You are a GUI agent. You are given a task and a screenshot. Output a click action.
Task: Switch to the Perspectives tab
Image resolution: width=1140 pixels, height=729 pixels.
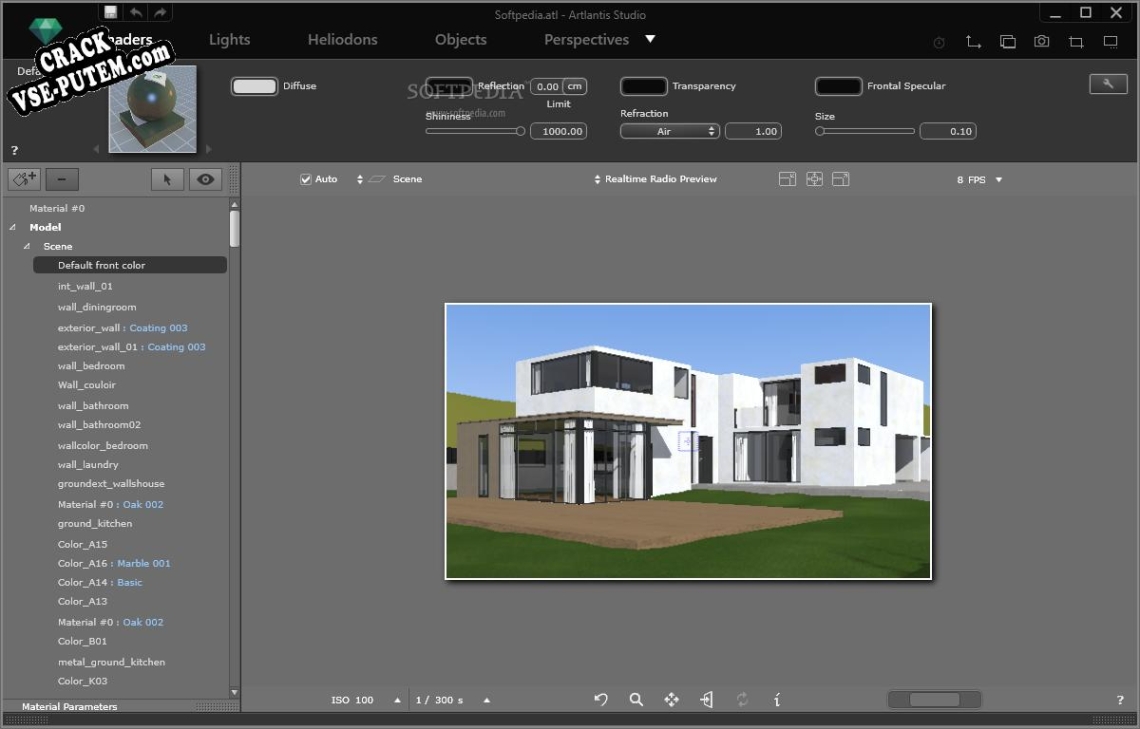click(x=587, y=39)
